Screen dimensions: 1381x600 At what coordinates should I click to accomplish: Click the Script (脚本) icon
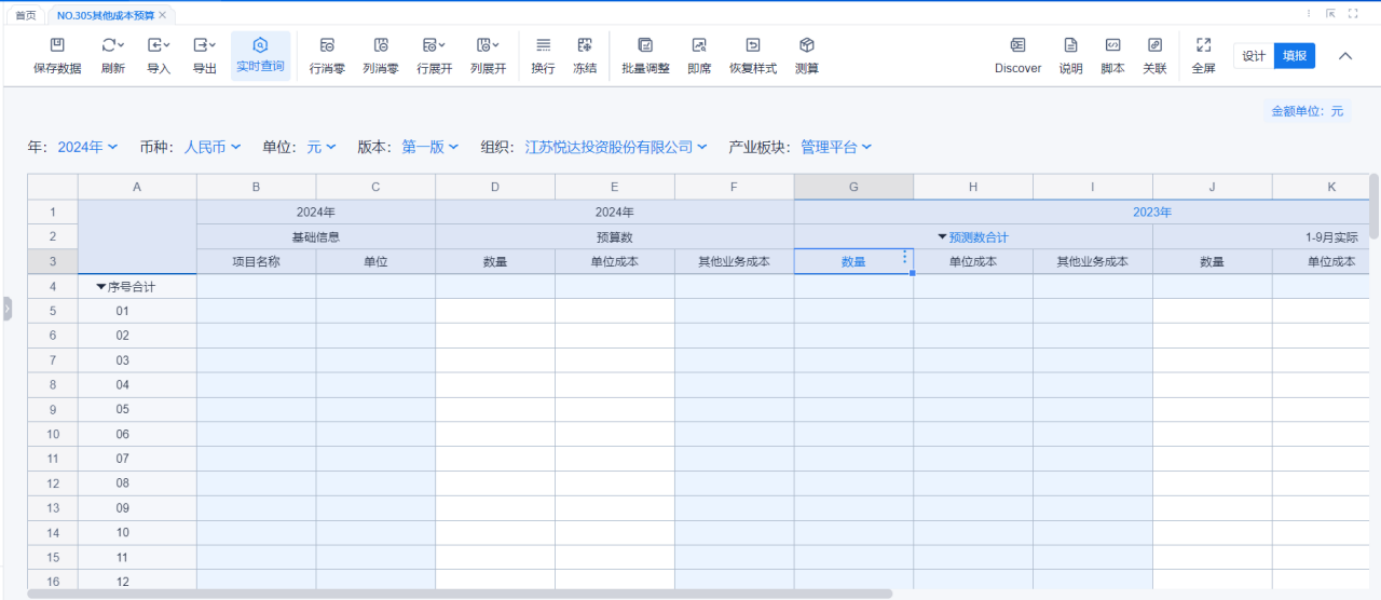tap(1112, 46)
